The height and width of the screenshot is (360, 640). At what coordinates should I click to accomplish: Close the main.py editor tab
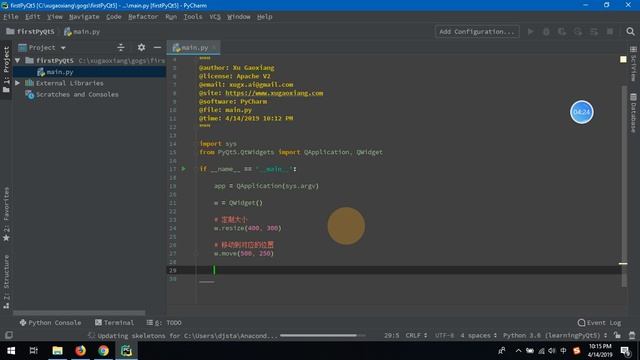point(214,48)
